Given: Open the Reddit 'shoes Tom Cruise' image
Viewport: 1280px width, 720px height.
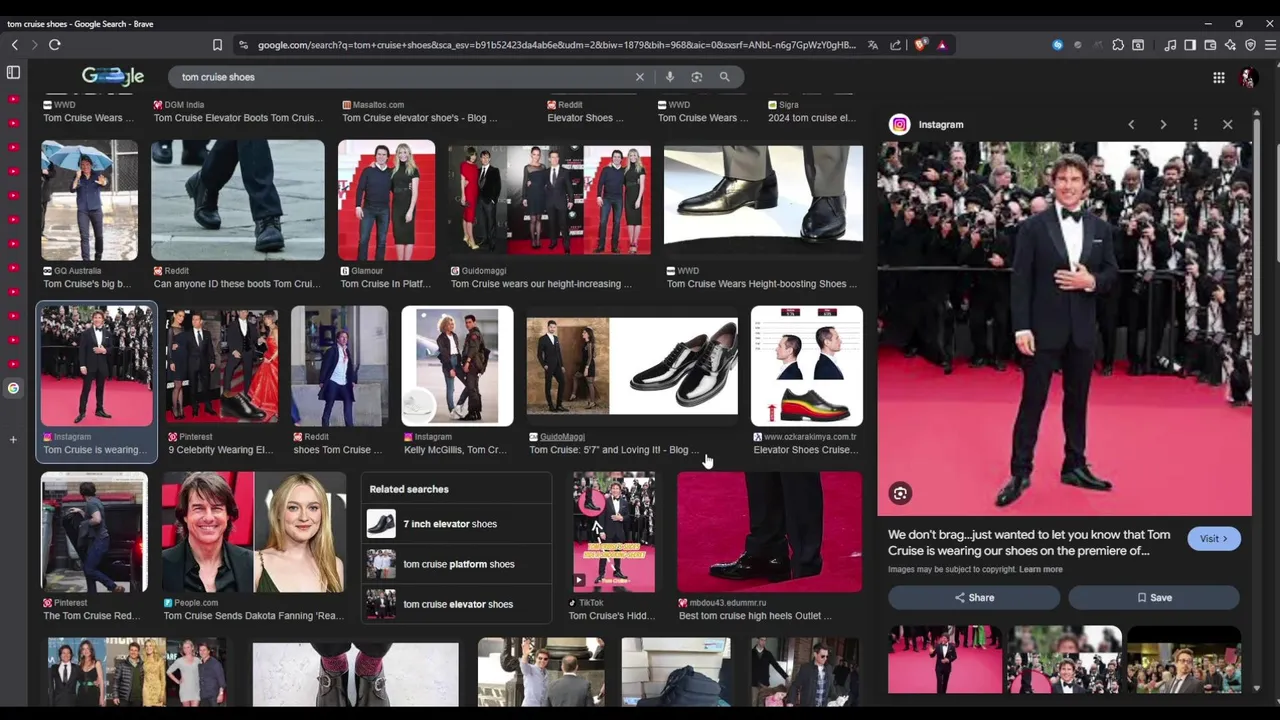Looking at the screenshot, I should coord(340,366).
